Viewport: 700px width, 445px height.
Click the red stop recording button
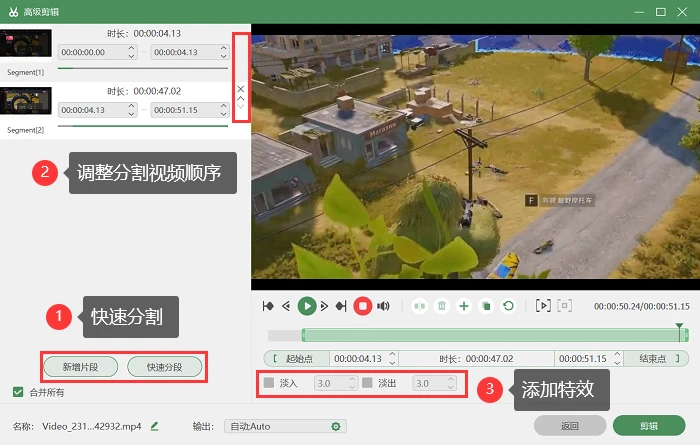pyautogui.click(x=362, y=306)
